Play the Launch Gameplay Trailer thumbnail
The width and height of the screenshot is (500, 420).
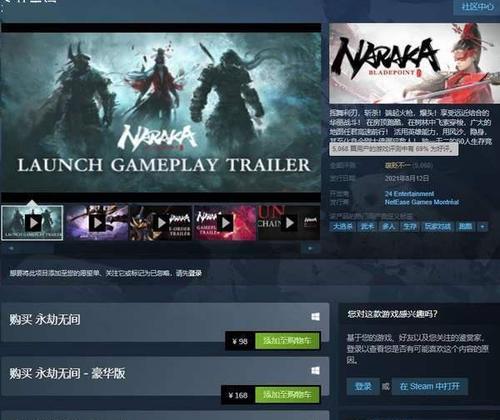click(32, 223)
